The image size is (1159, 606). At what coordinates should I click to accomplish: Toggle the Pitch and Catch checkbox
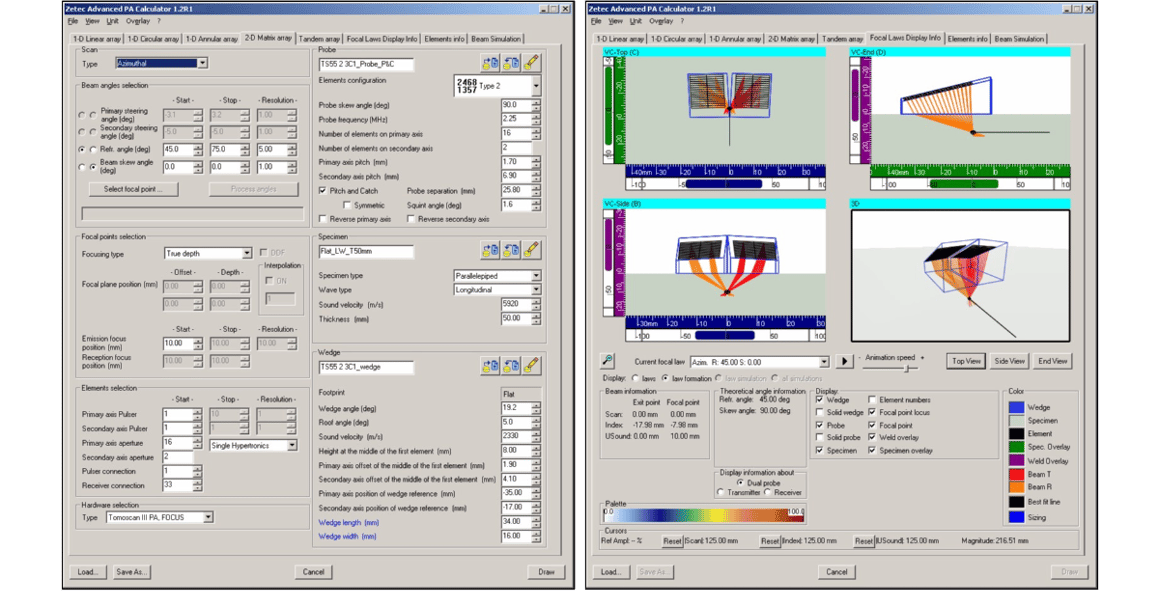[323, 191]
